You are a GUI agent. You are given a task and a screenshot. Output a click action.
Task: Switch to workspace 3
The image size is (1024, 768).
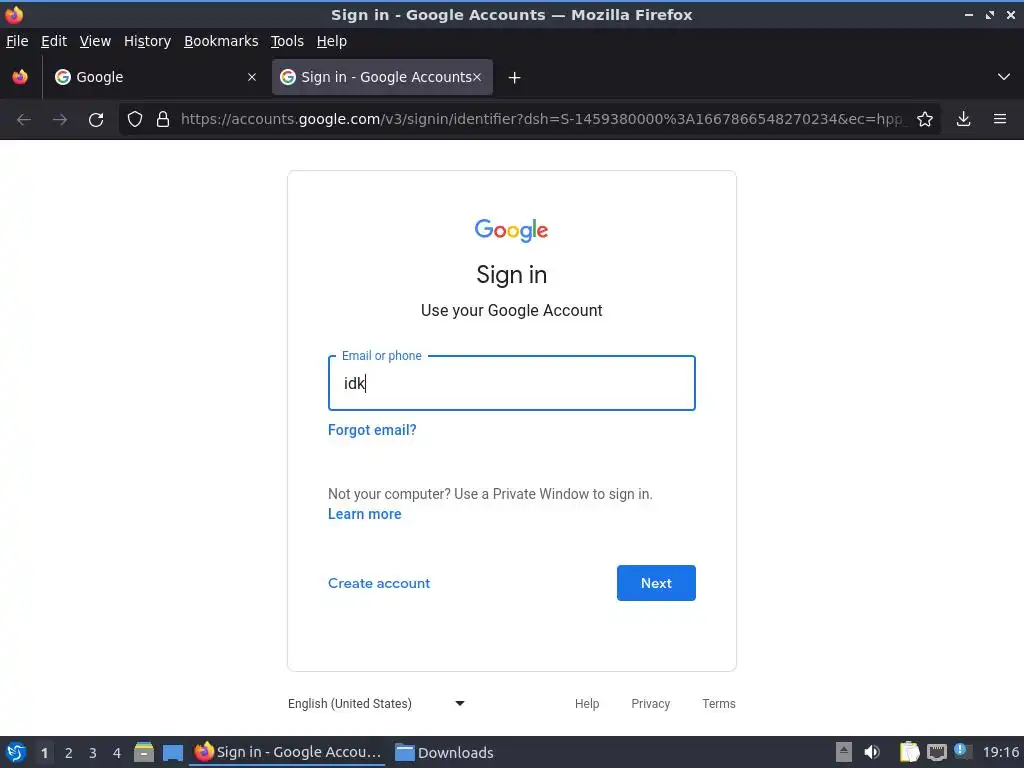tap(93, 753)
